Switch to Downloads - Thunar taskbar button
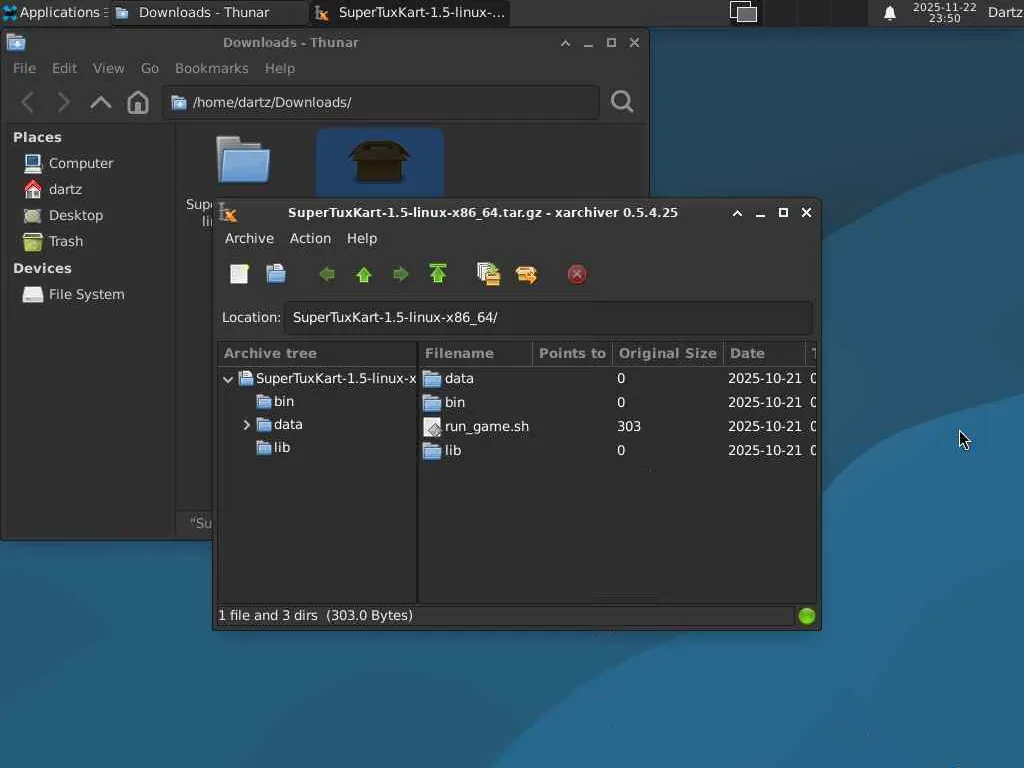 [209, 12]
